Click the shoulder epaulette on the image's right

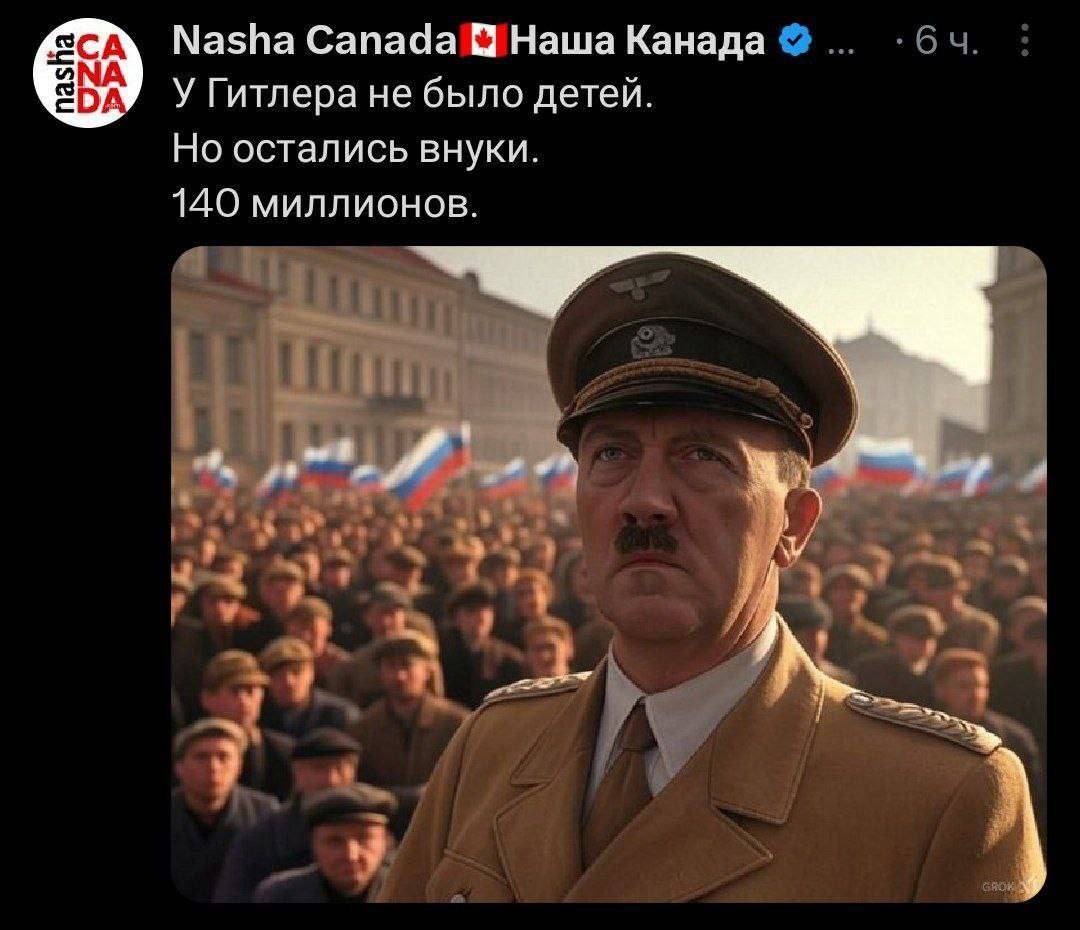[923, 721]
